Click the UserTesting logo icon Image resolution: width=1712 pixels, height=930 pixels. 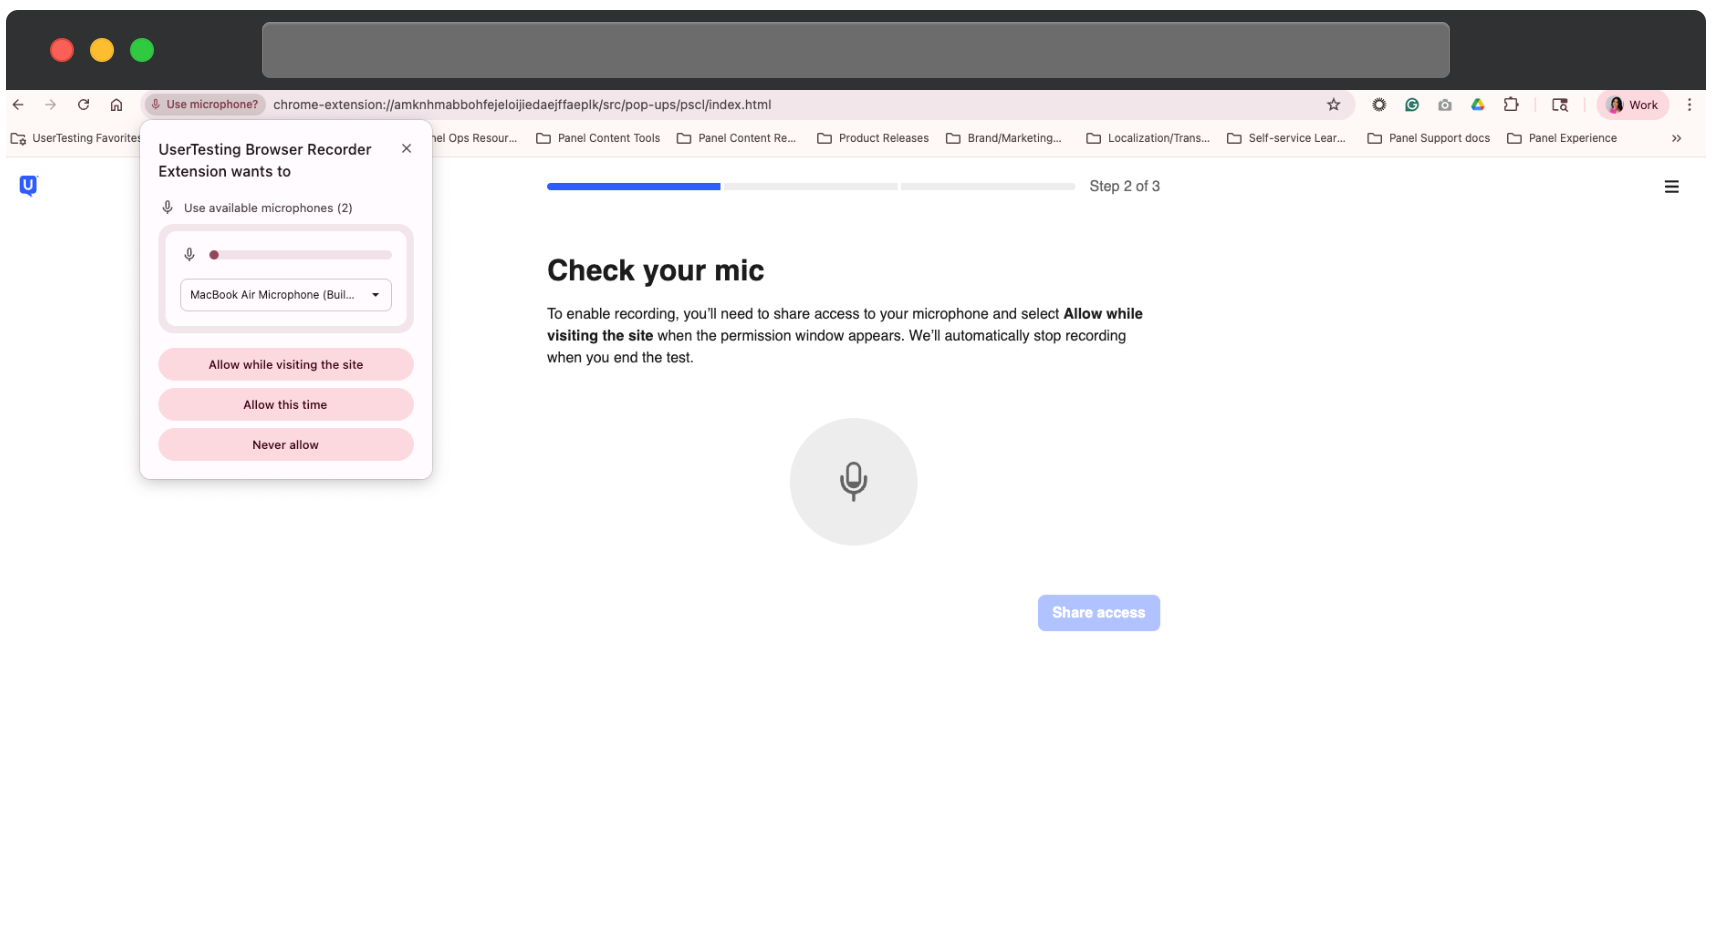click(28, 185)
